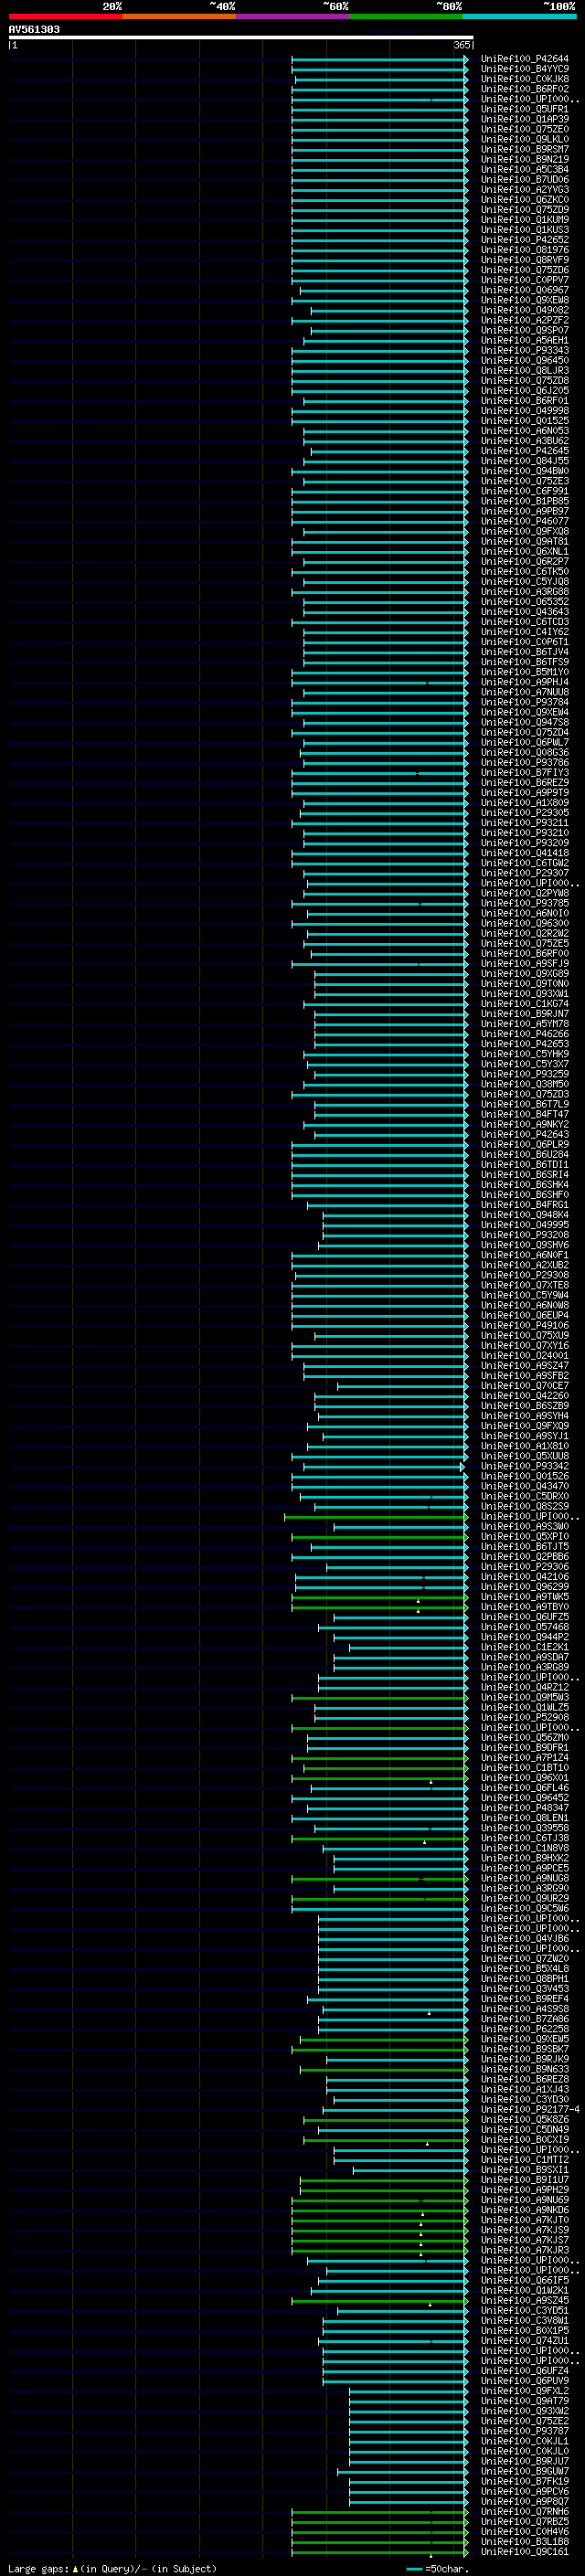Open hit UniRef100_C0PPV7

[x=525, y=280]
